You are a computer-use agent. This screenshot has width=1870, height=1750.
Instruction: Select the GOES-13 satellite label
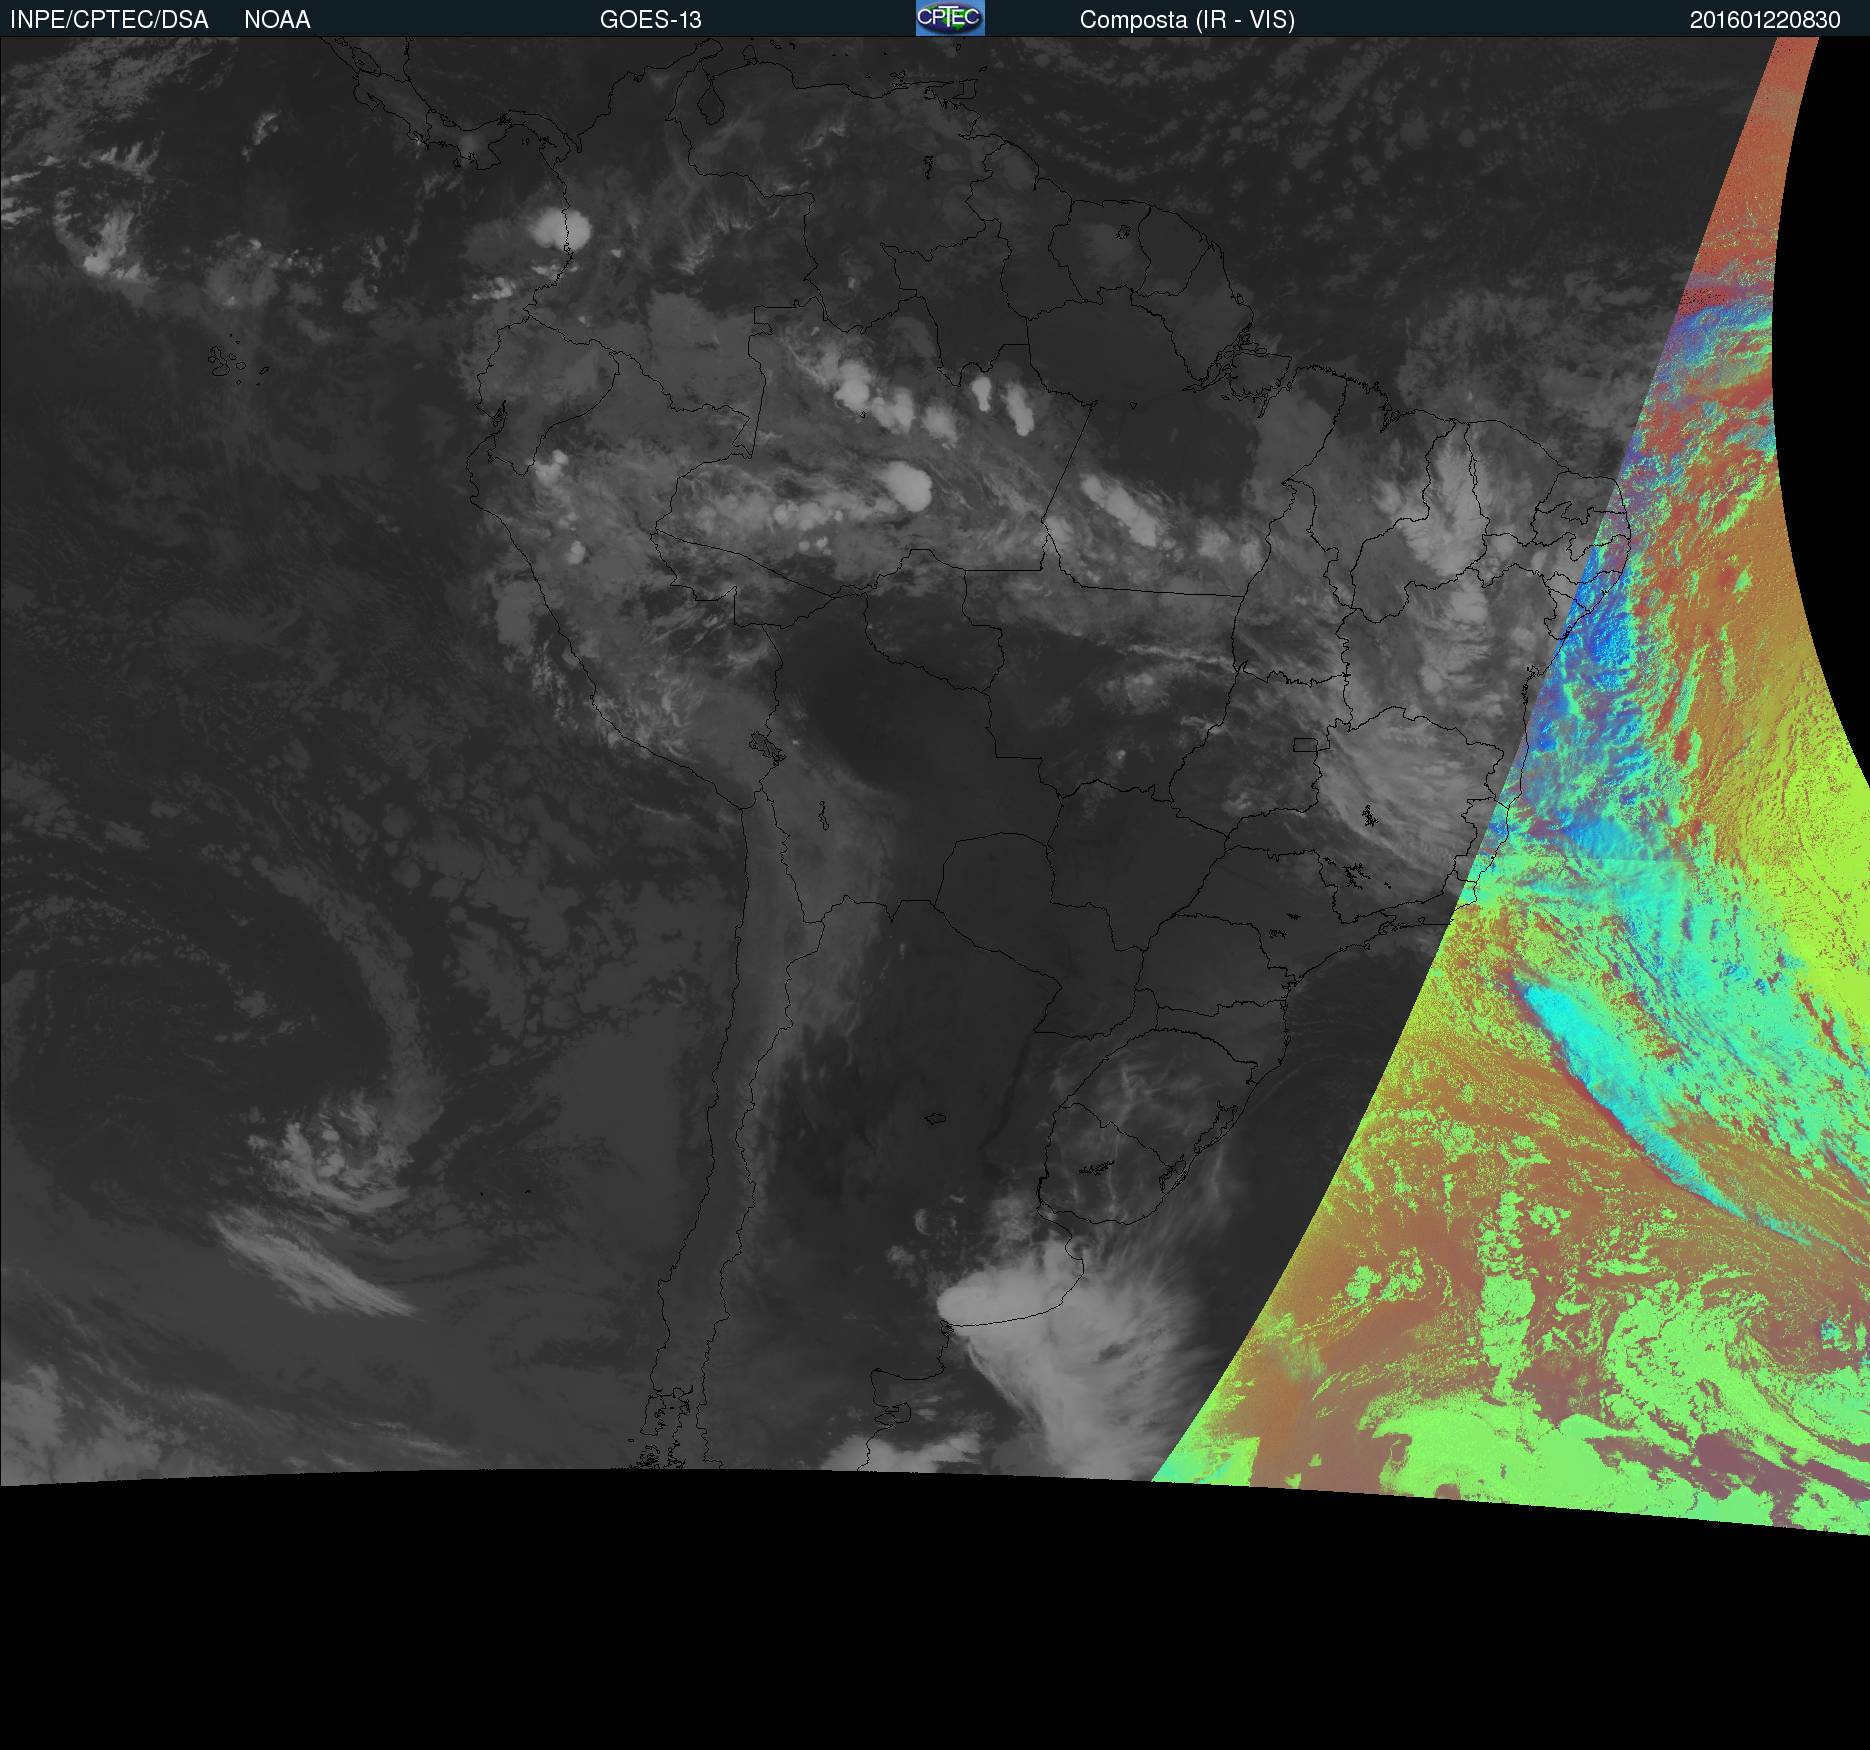click(650, 20)
